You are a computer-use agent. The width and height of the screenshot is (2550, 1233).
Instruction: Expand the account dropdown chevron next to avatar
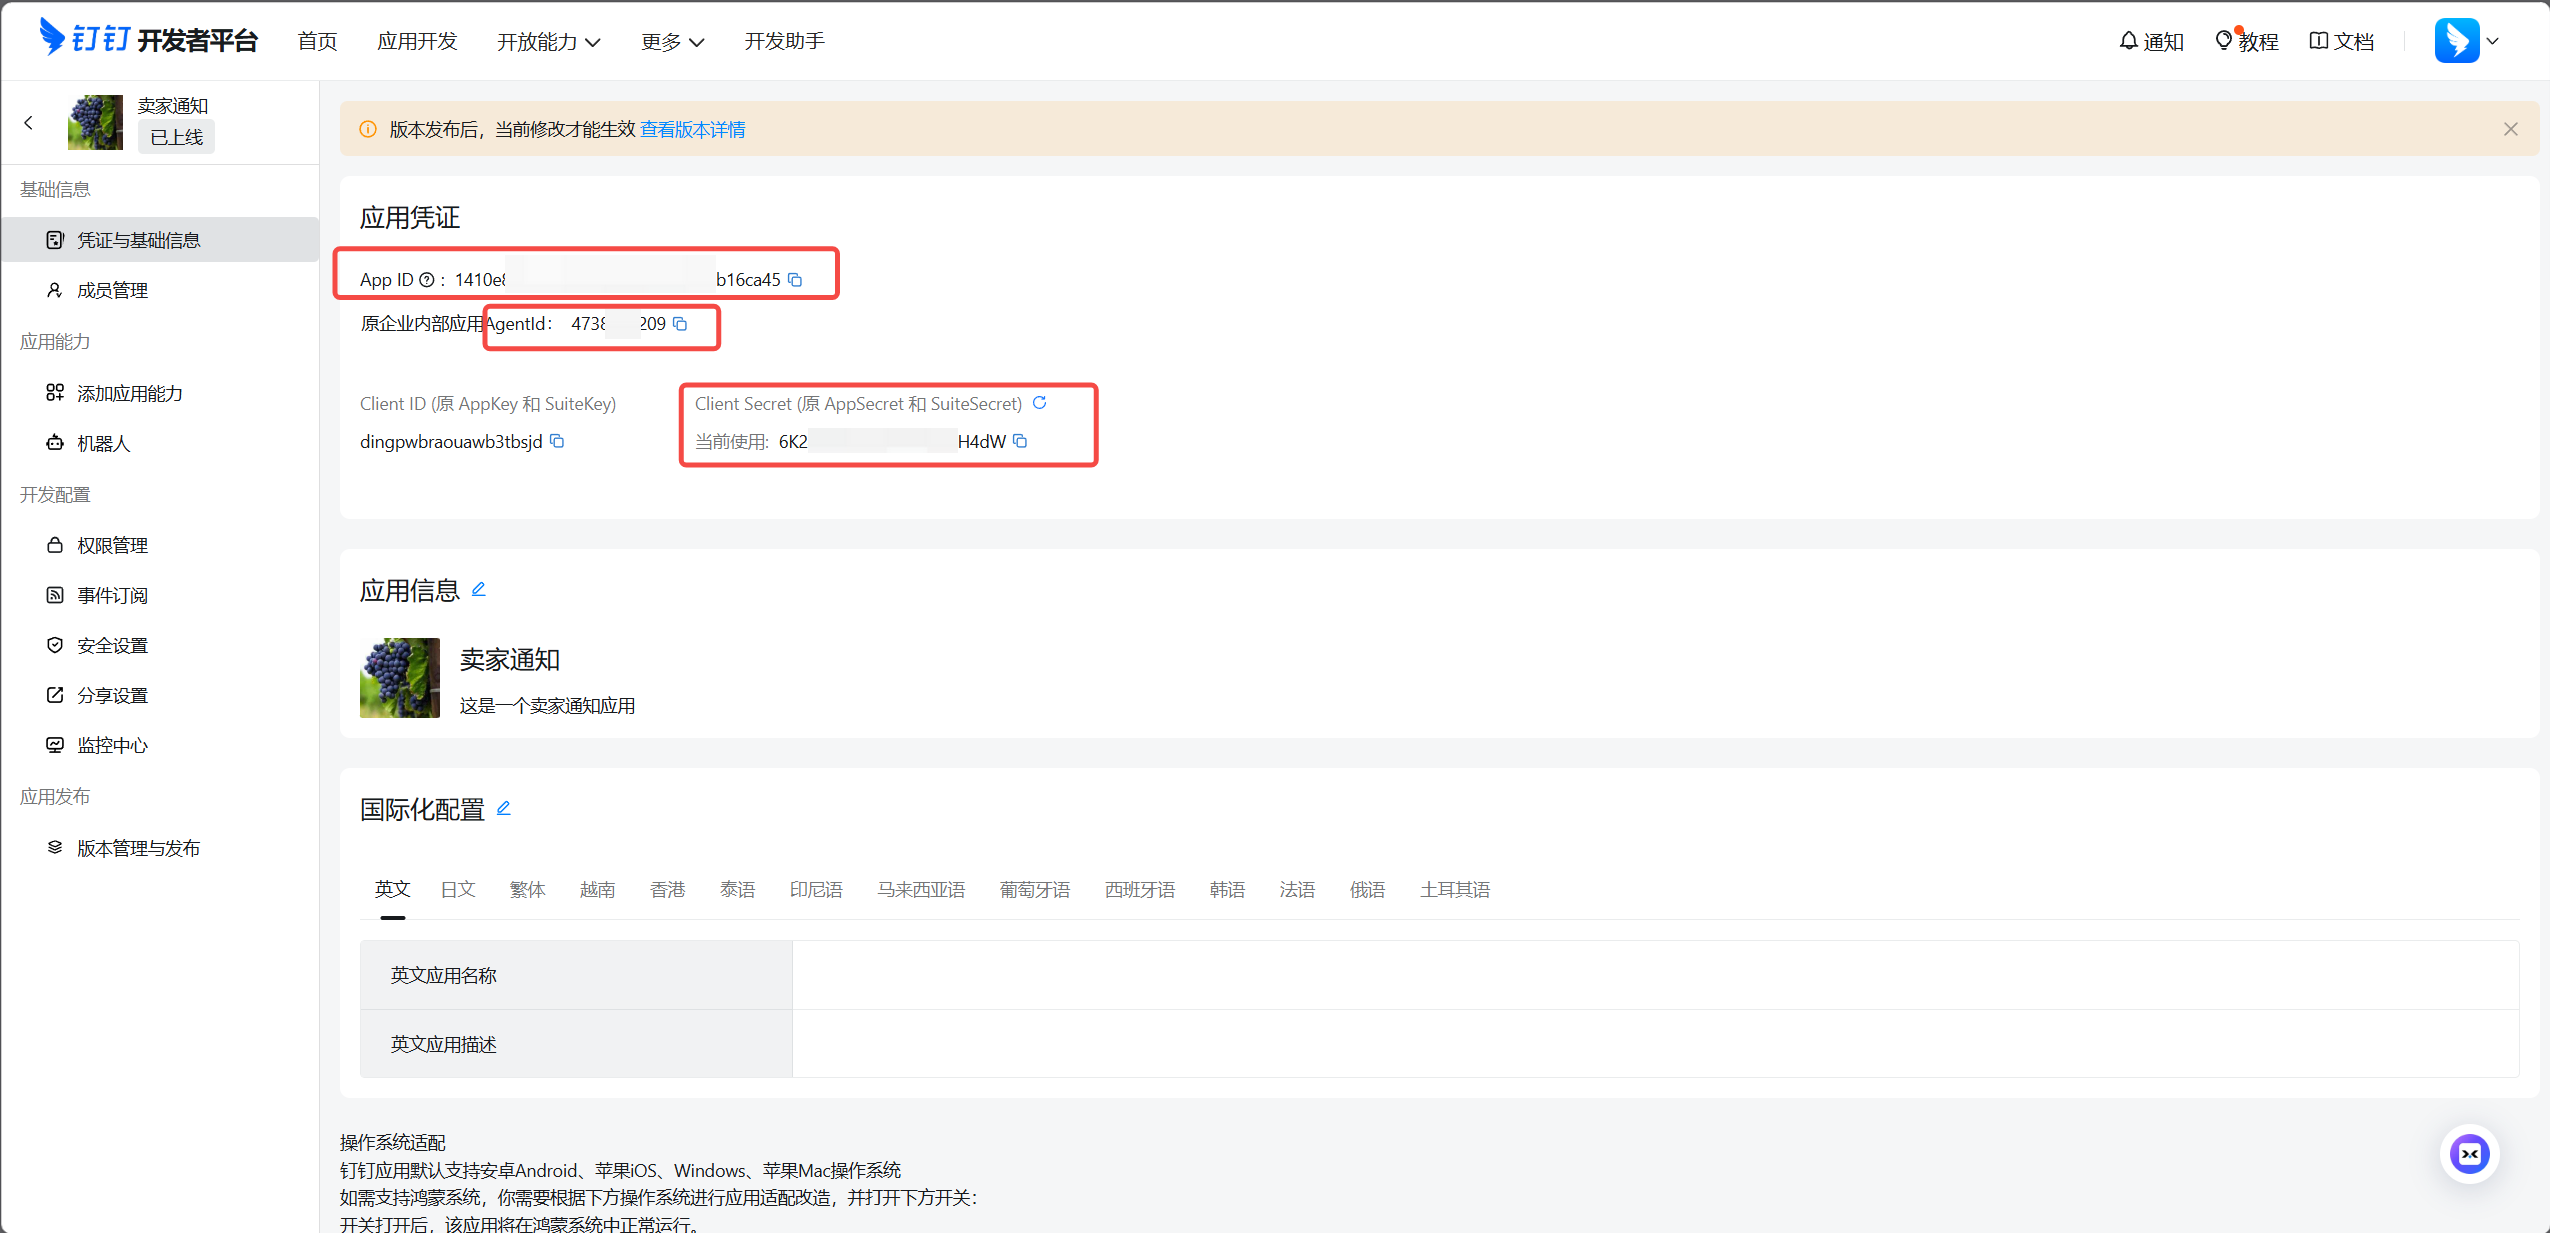[2493, 41]
